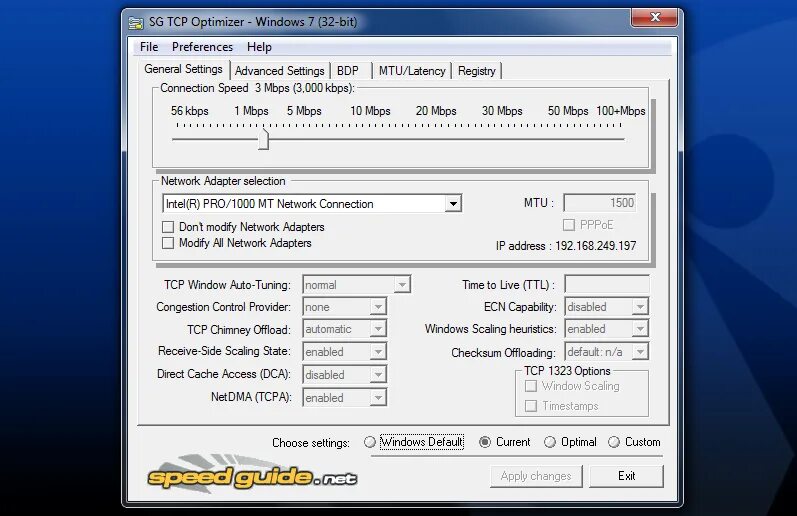Click the MTU value field
This screenshot has height=516, width=797.
[x=600, y=203]
